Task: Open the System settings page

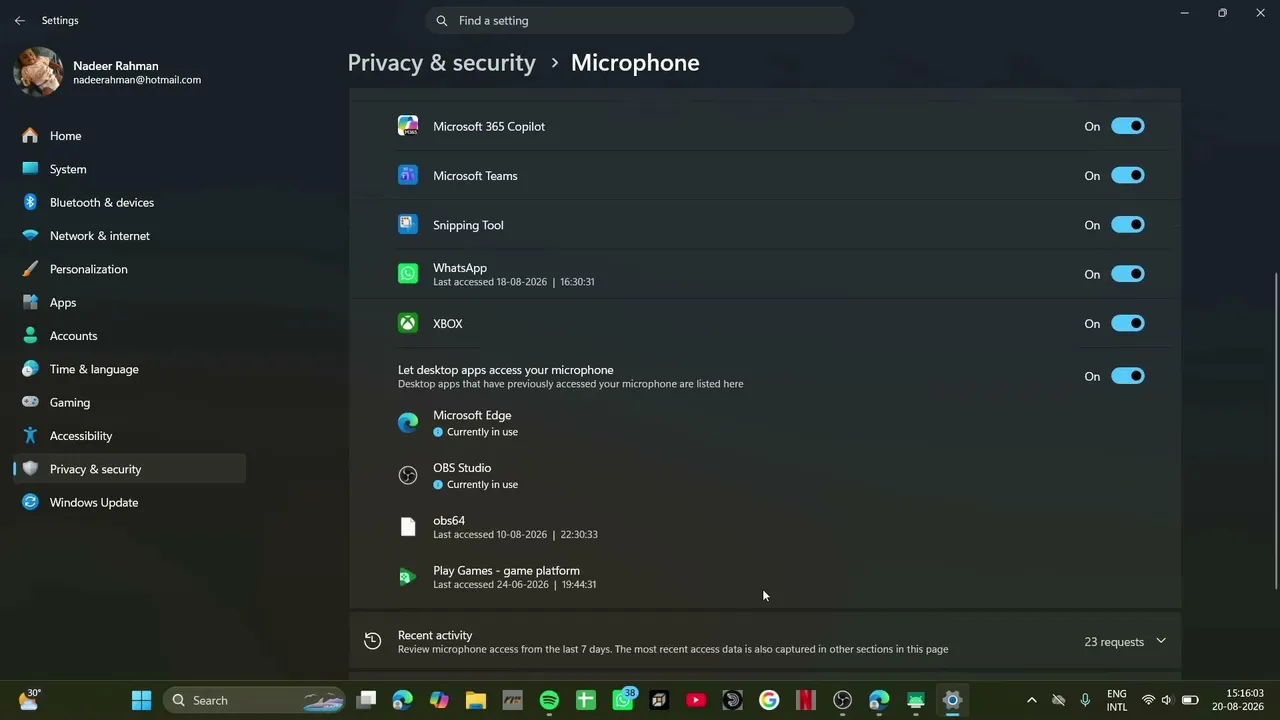Action: click(129, 169)
